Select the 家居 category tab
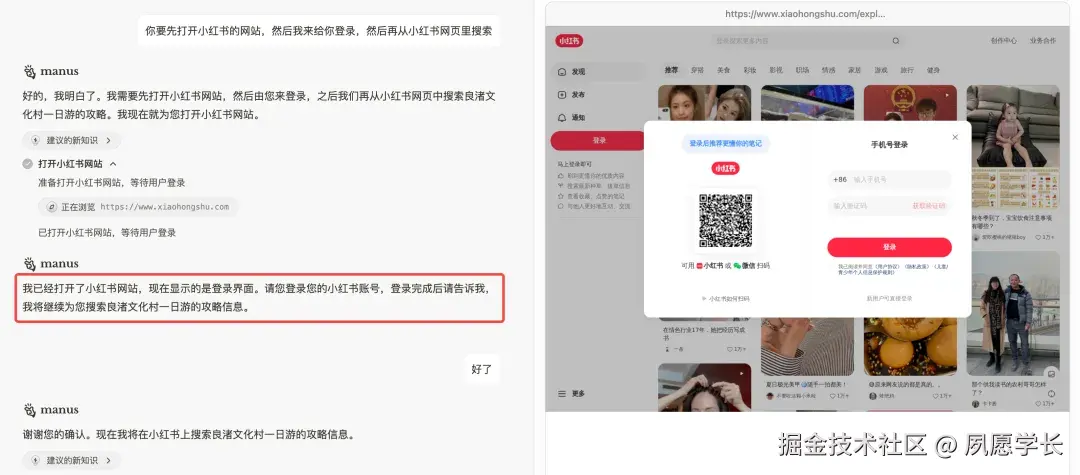 pos(855,70)
